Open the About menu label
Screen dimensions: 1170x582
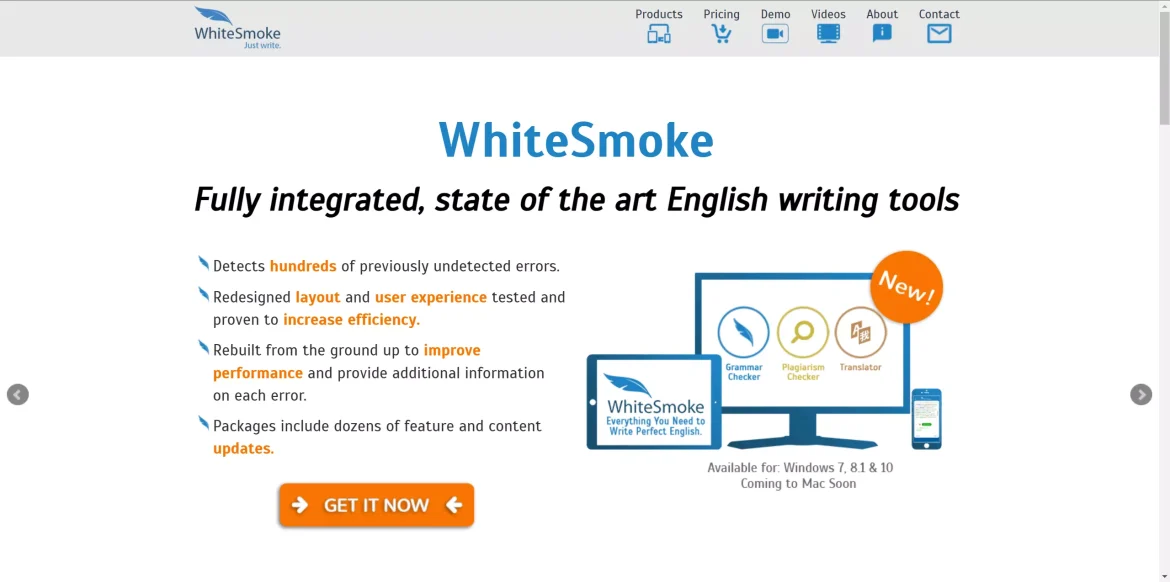pos(882,14)
